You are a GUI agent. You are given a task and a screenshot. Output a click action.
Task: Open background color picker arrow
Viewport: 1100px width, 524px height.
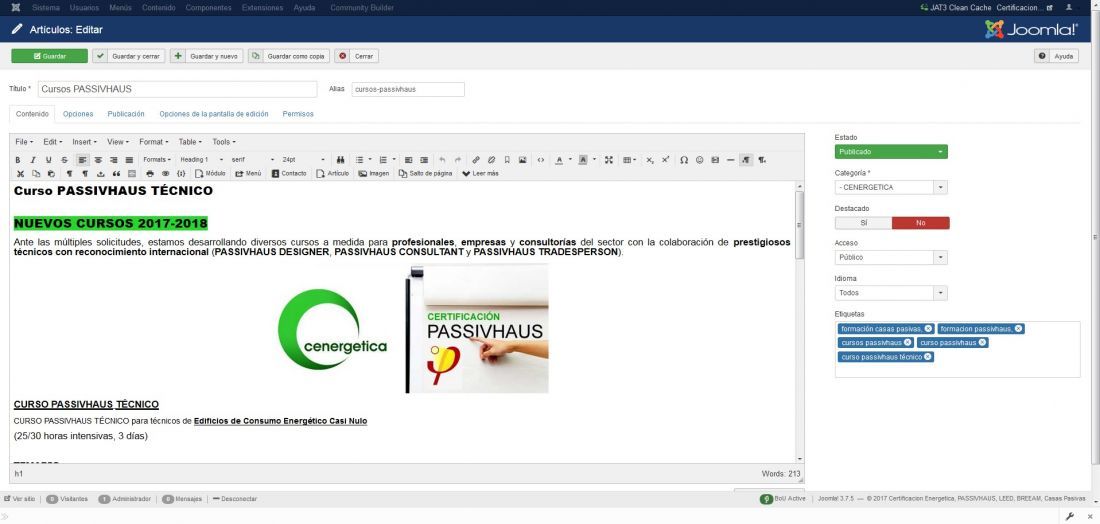[593, 160]
